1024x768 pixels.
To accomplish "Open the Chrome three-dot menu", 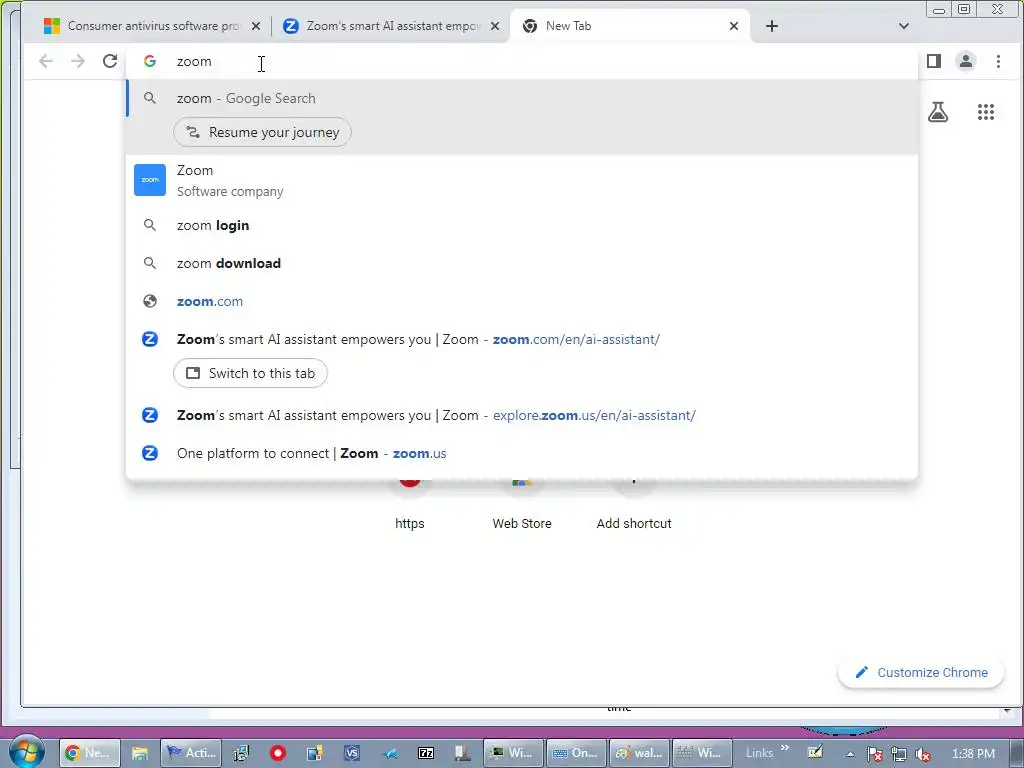I will pos(998,61).
